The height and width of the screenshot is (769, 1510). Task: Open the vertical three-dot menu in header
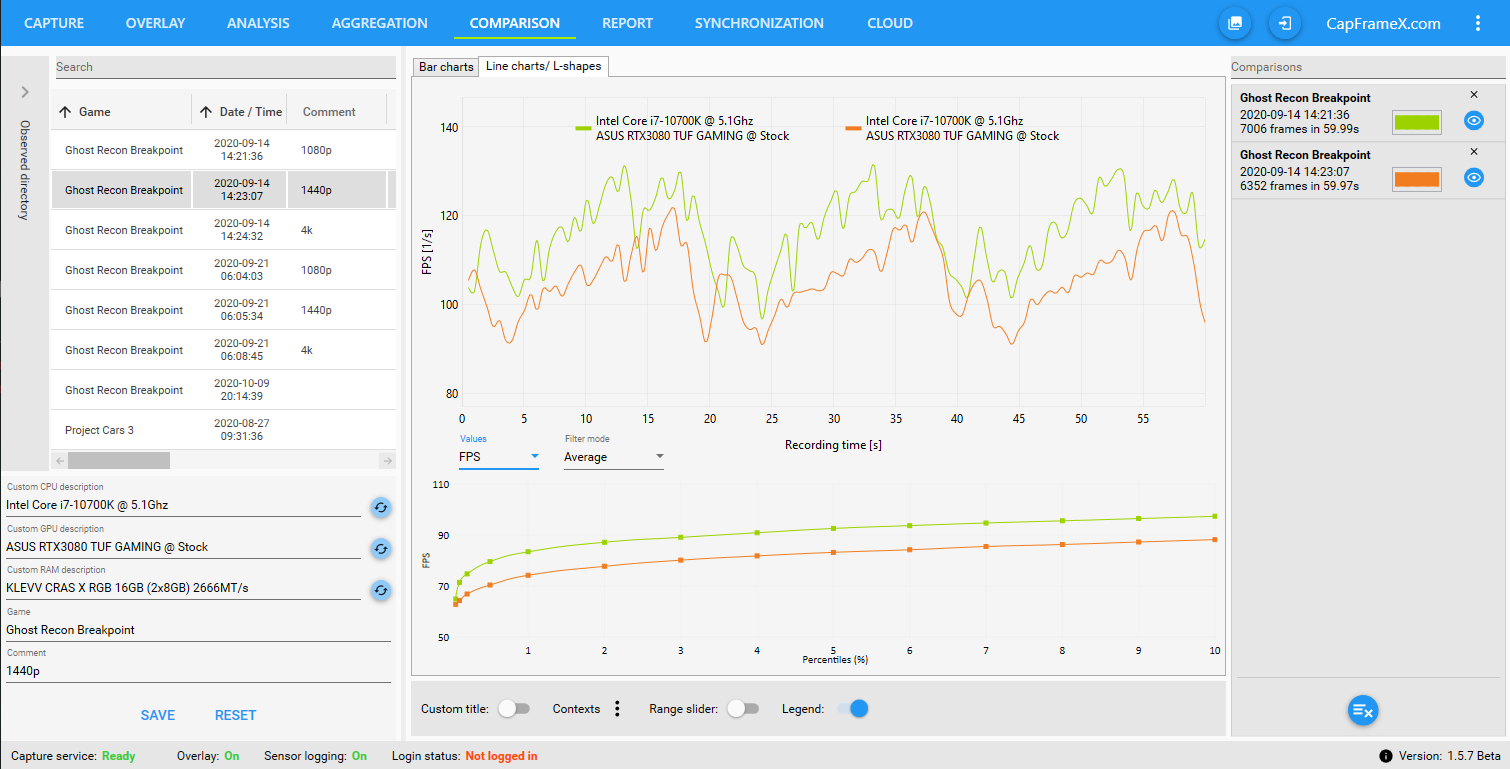tap(1478, 23)
